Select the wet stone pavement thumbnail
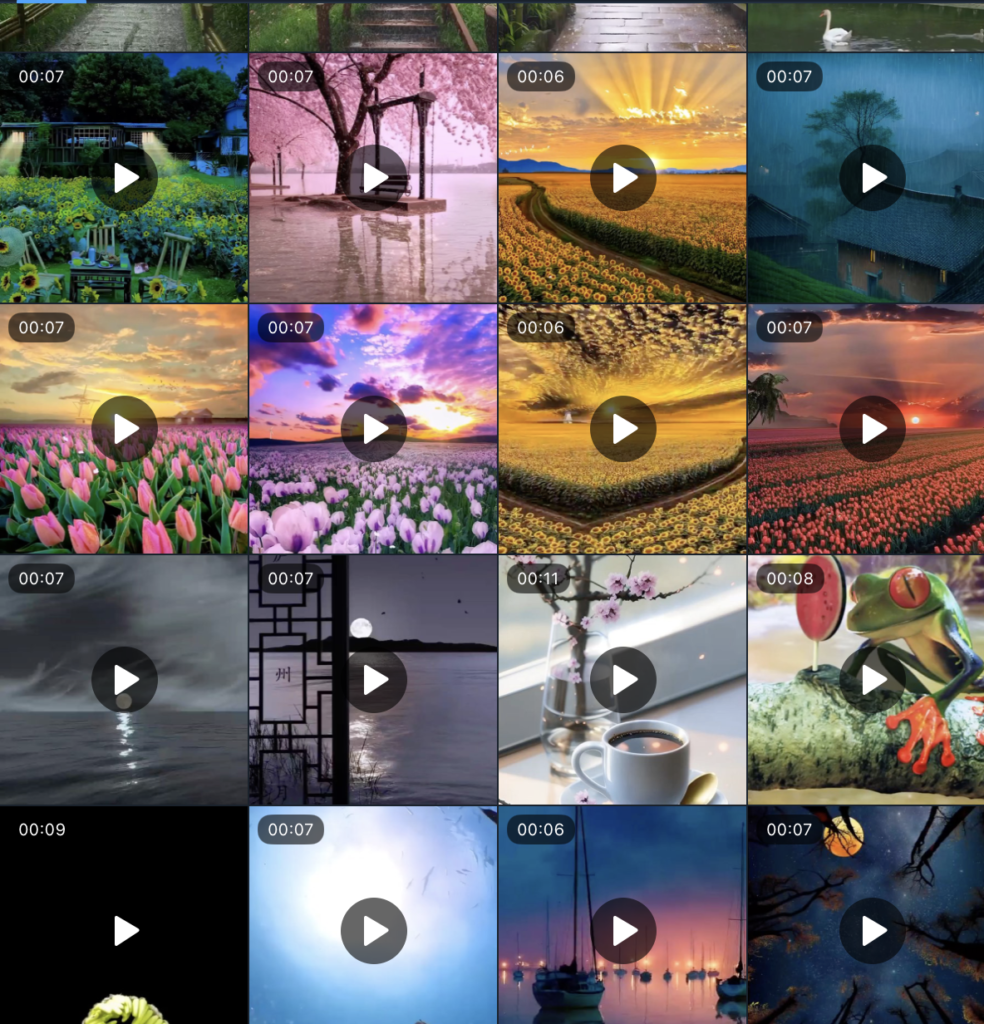This screenshot has width=984, height=1024. 622,26
